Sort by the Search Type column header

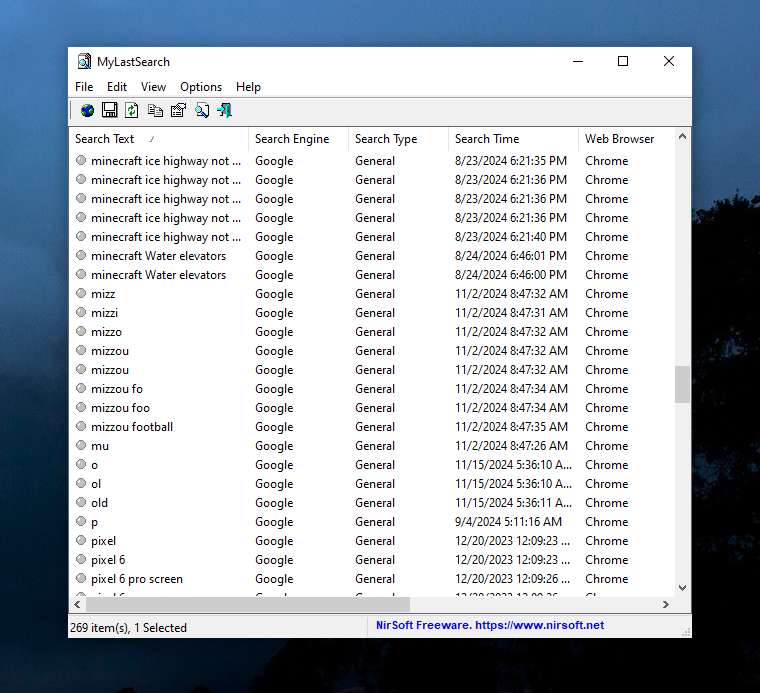(x=398, y=139)
